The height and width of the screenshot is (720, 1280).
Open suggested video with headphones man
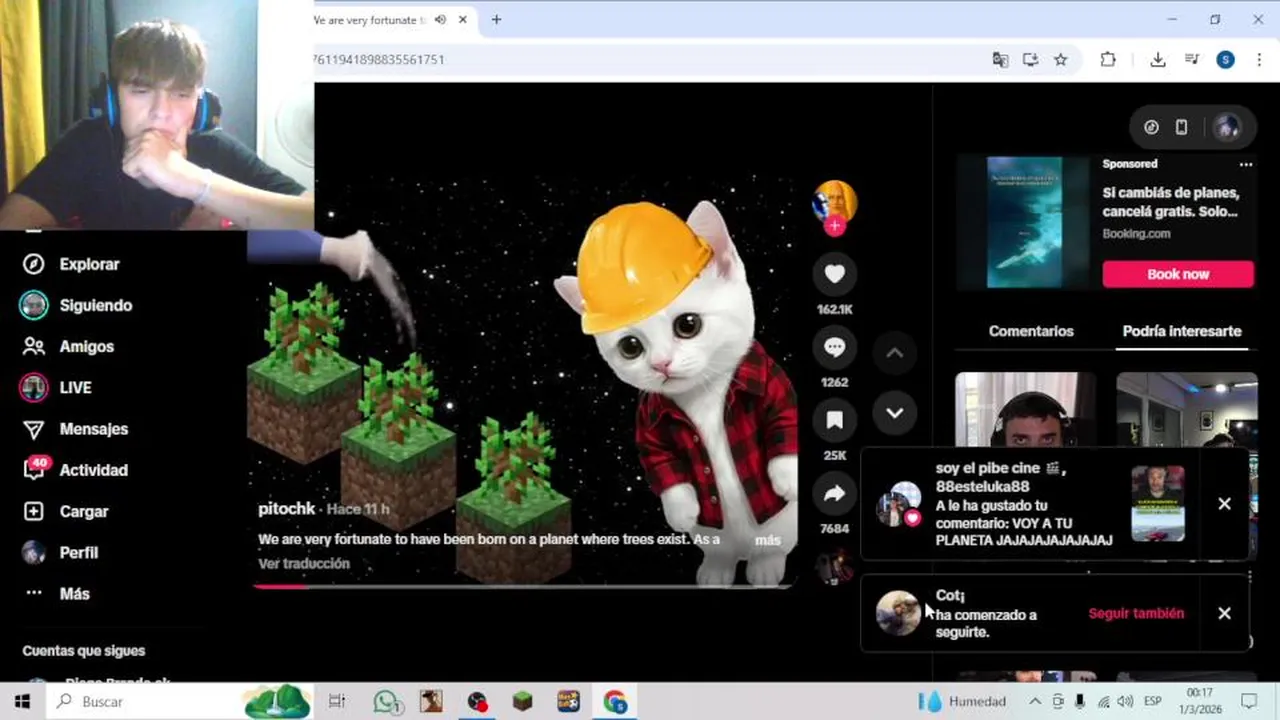tap(1025, 410)
